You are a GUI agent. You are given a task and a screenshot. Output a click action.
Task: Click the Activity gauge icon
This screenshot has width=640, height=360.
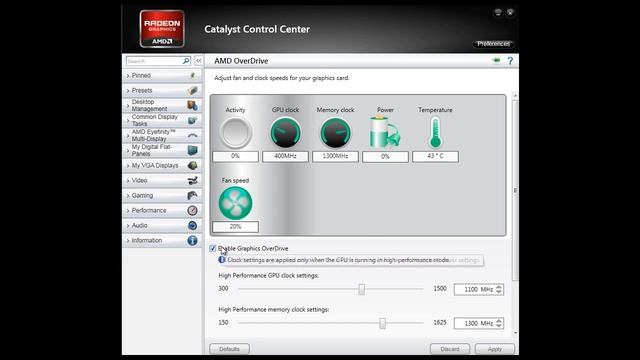point(236,133)
